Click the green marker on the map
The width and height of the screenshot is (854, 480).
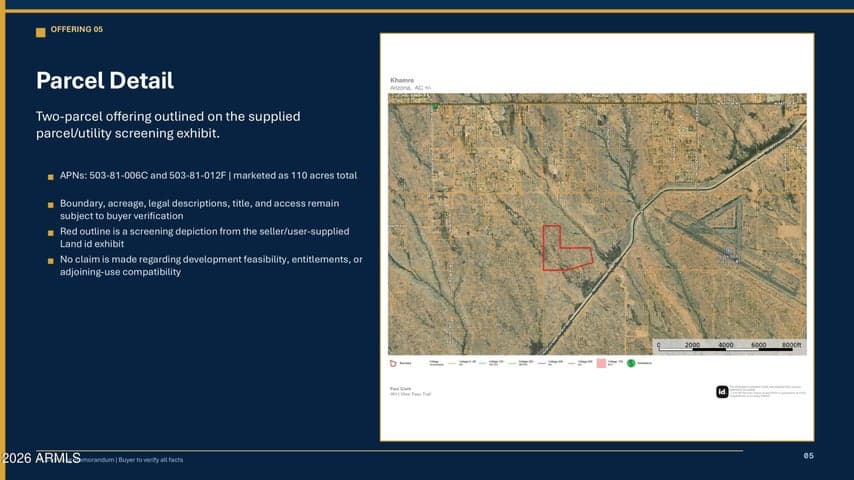[435, 107]
